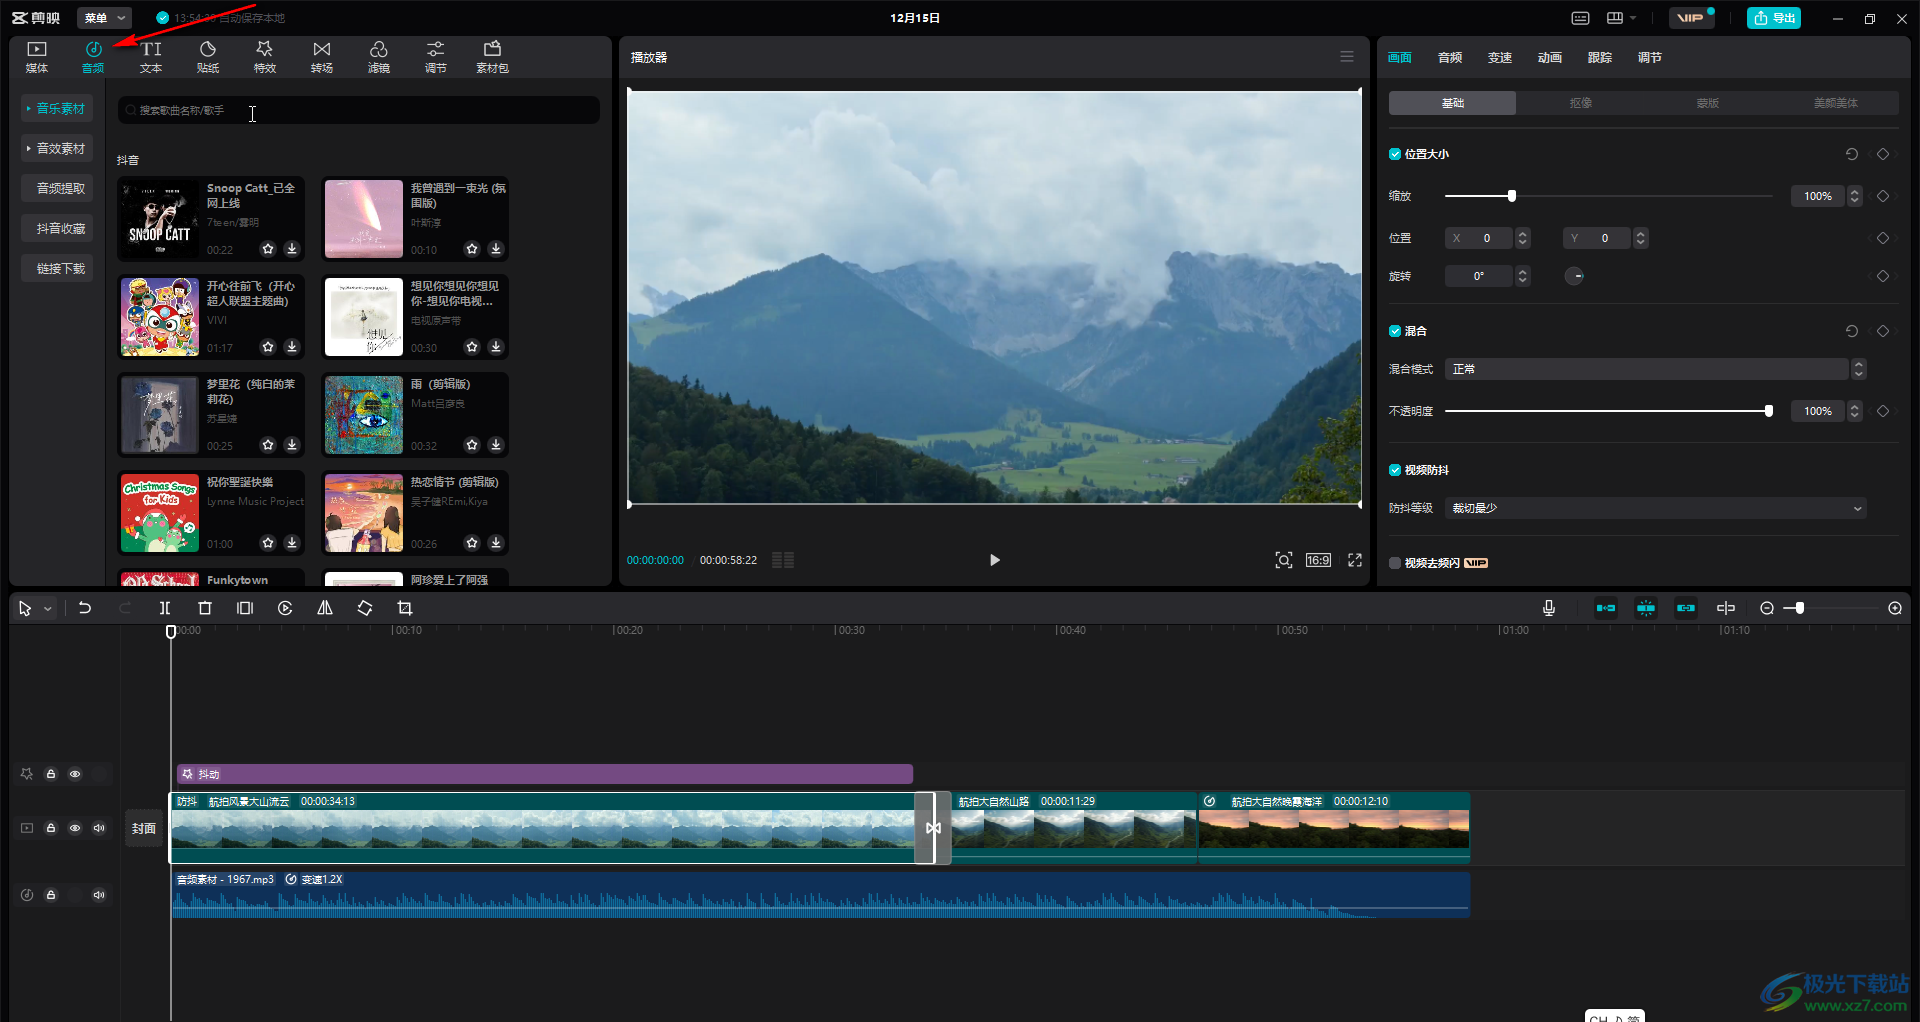Click the reverse playback tool icon

(x=285, y=608)
